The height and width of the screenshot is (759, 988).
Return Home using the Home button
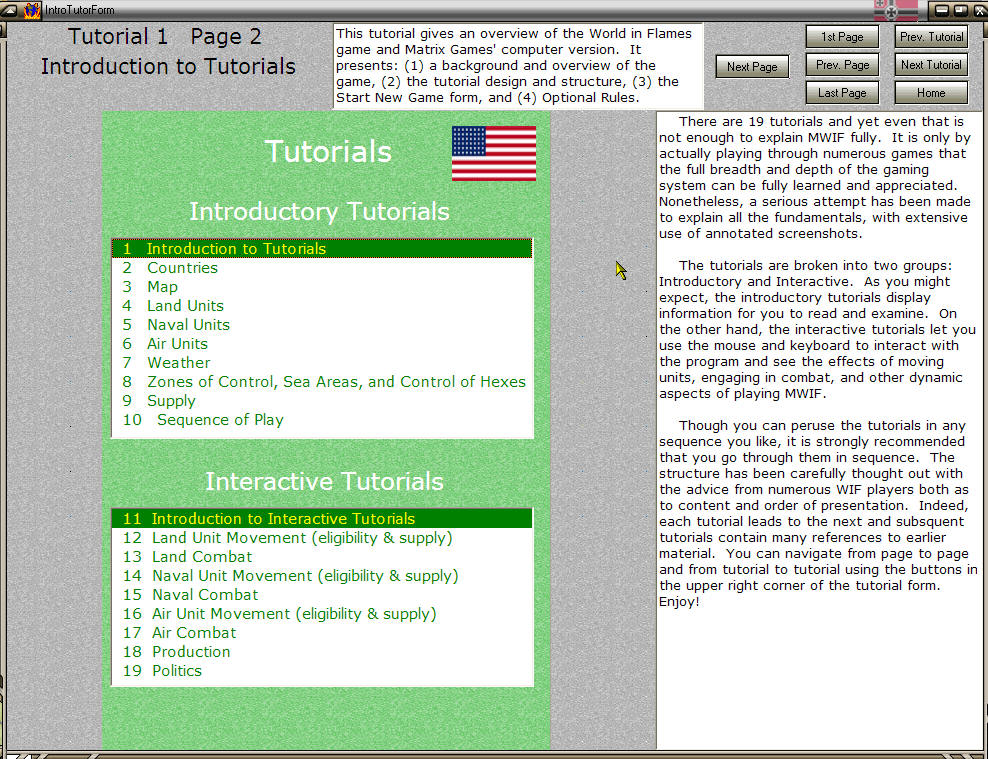pos(930,92)
